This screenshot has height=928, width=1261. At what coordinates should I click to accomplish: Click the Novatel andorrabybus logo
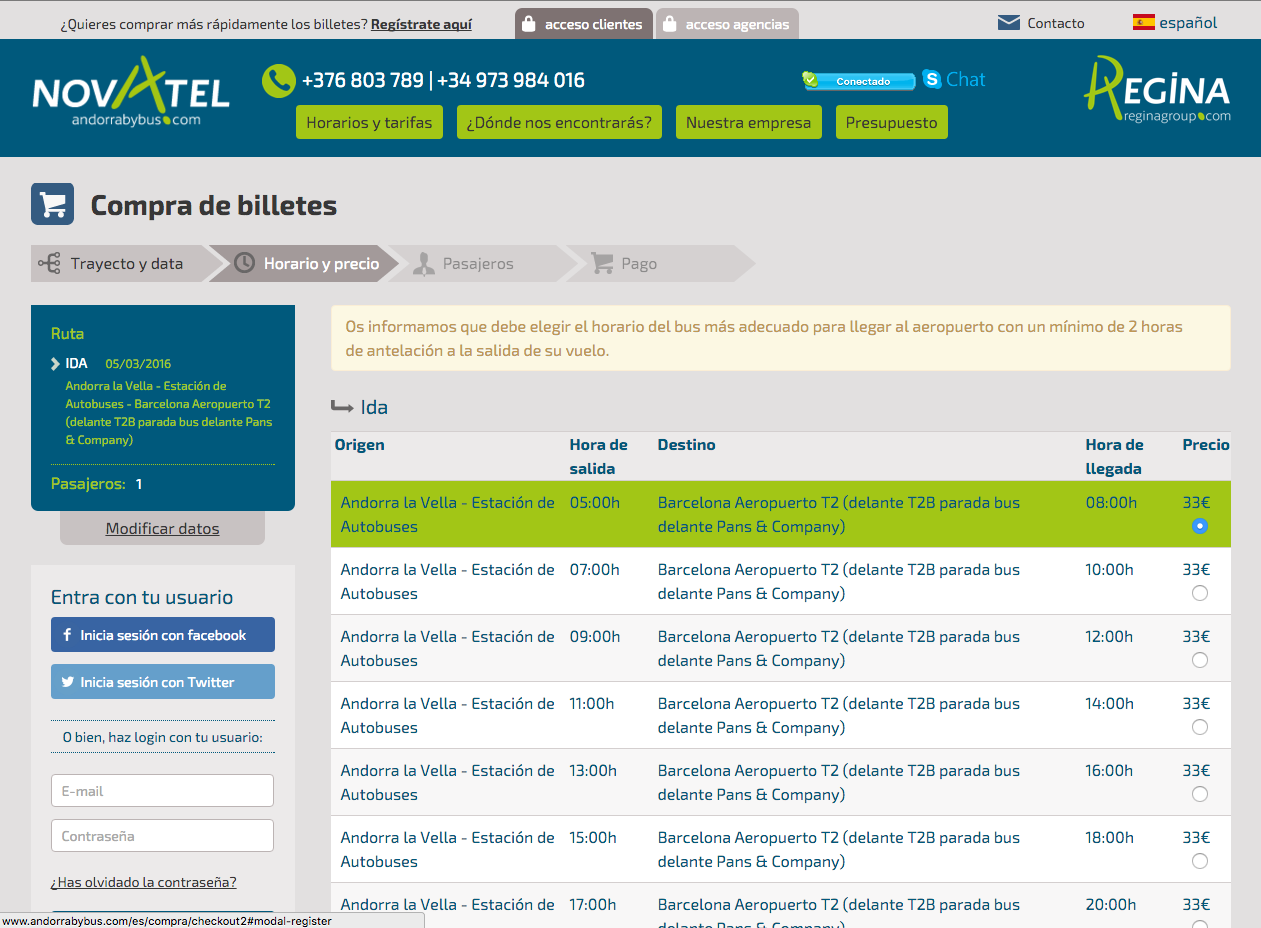pos(131,94)
